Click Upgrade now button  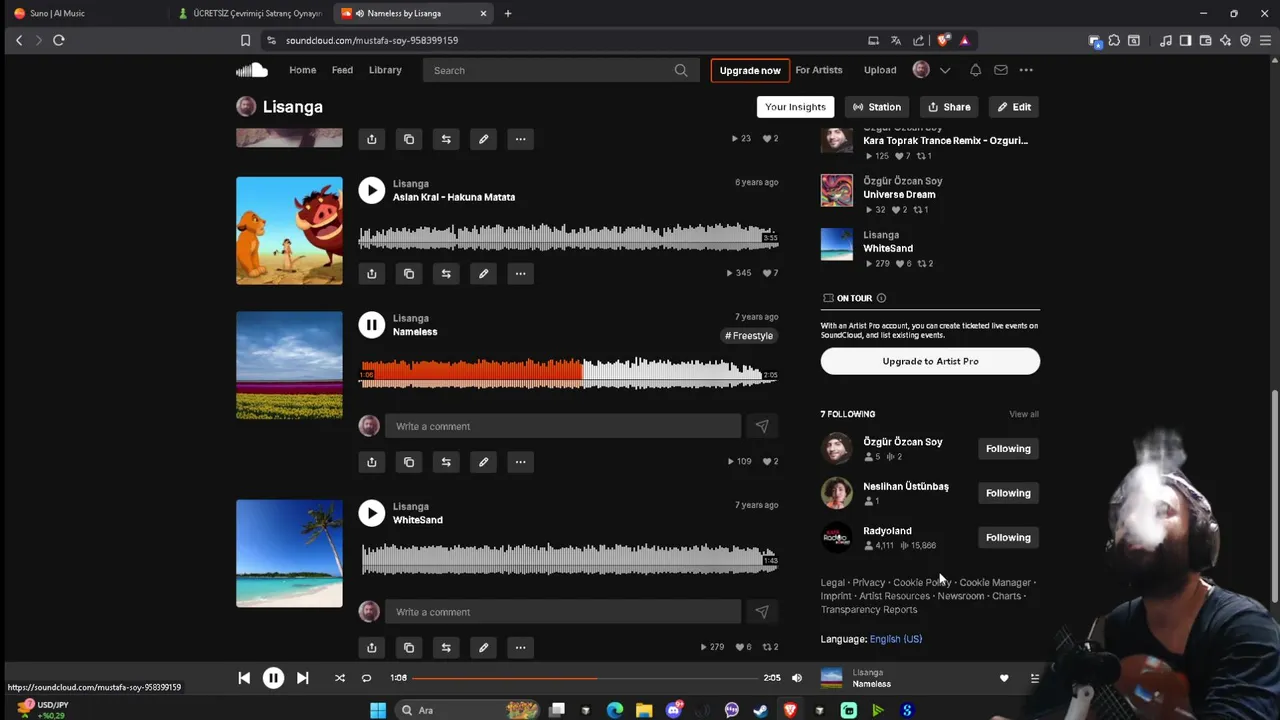click(x=750, y=70)
